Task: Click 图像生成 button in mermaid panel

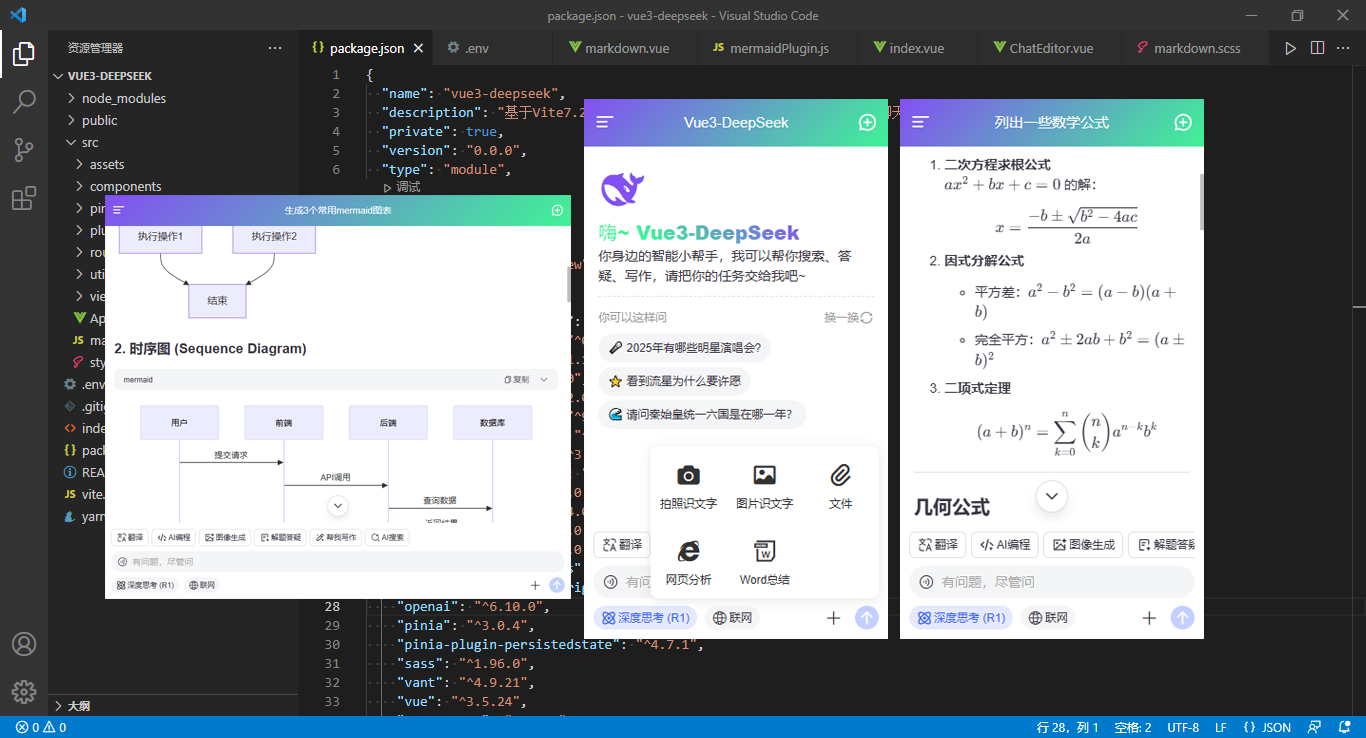Action: click(x=225, y=537)
